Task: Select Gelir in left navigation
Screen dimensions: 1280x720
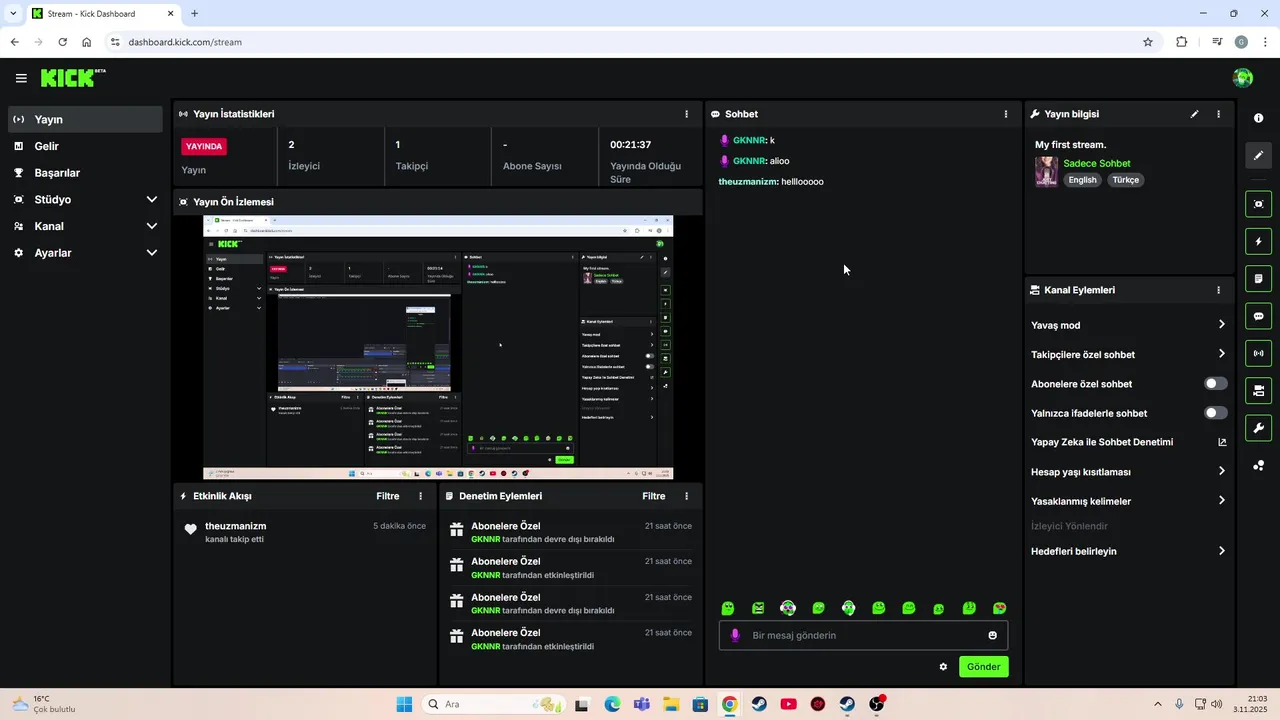Action: pyautogui.click(x=85, y=146)
